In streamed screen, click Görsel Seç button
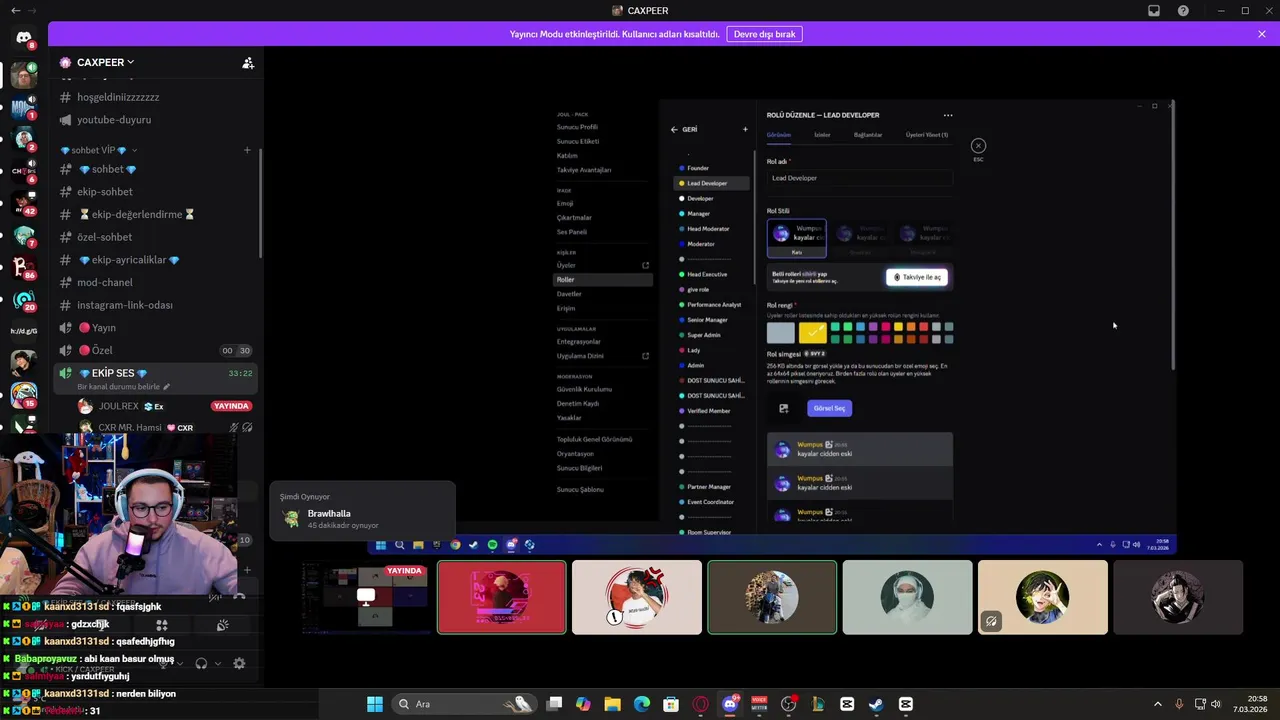Viewport: 1280px width, 720px height. [x=830, y=408]
